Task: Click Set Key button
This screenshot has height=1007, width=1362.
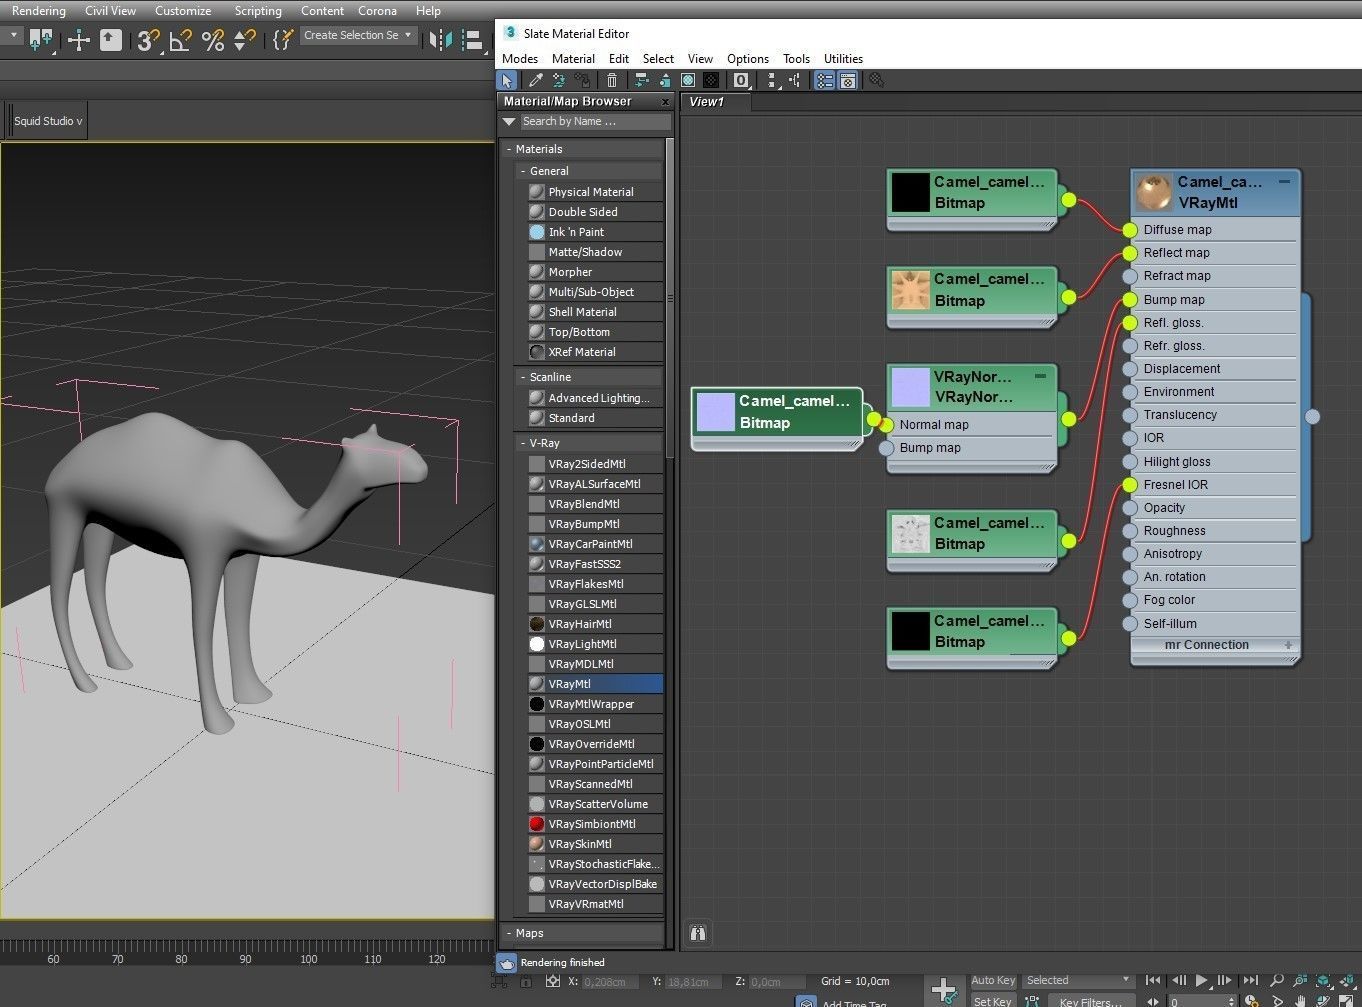Action: tap(993, 1001)
